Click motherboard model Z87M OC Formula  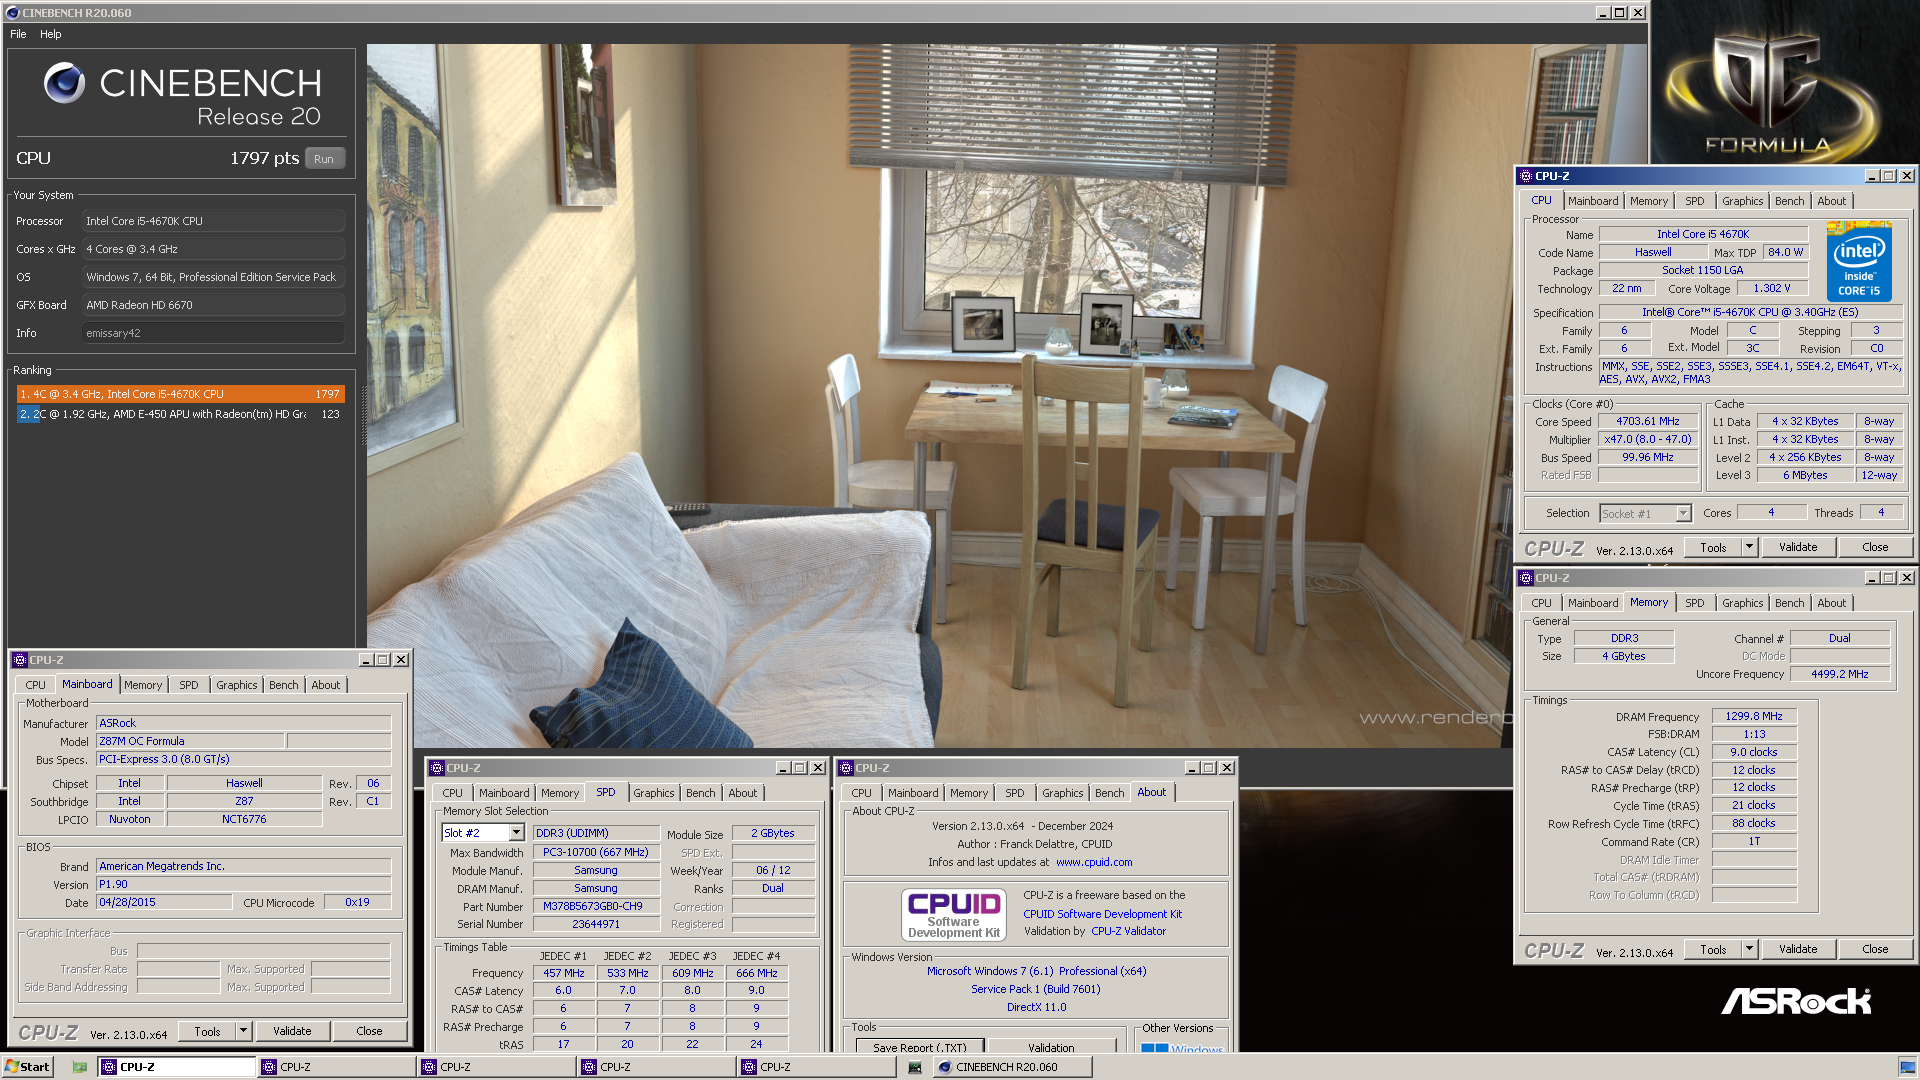pos(190,741)
